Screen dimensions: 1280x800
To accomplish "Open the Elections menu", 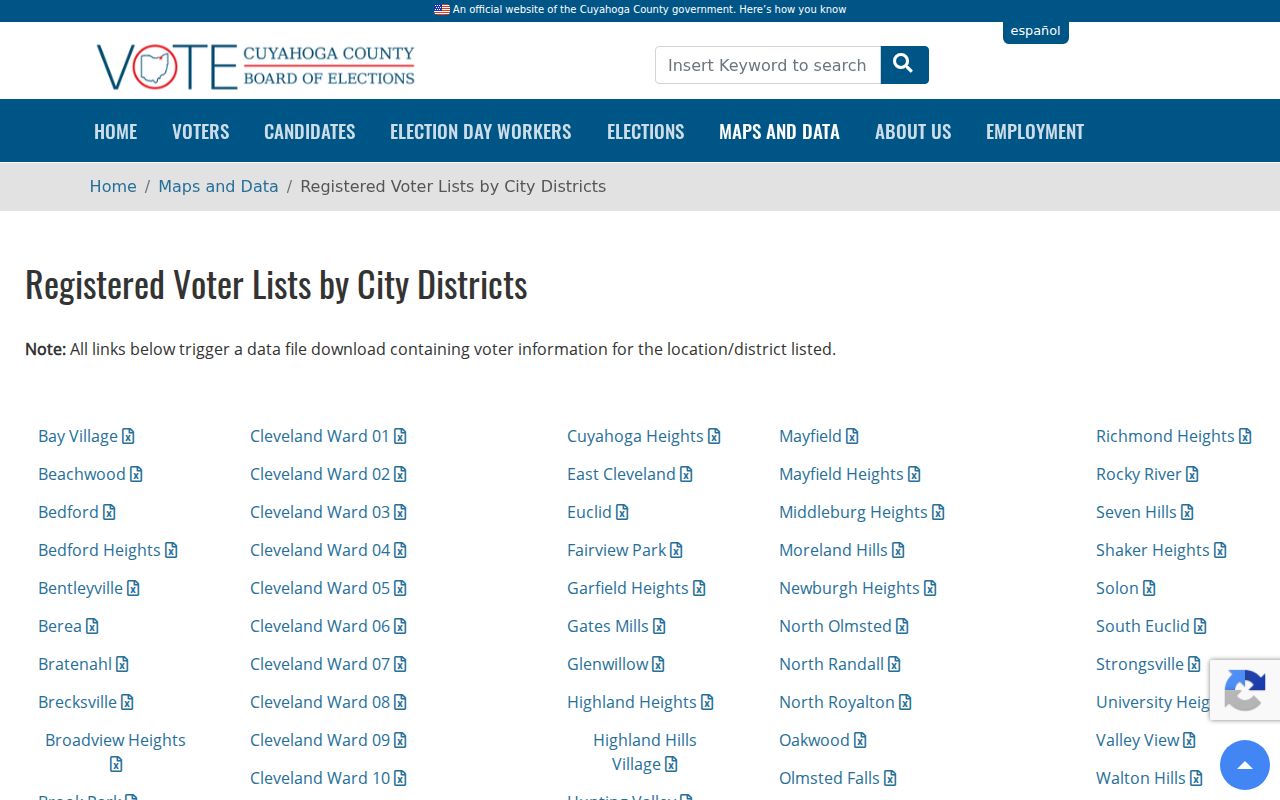I will pyautogui.click(x=646, y=131).
